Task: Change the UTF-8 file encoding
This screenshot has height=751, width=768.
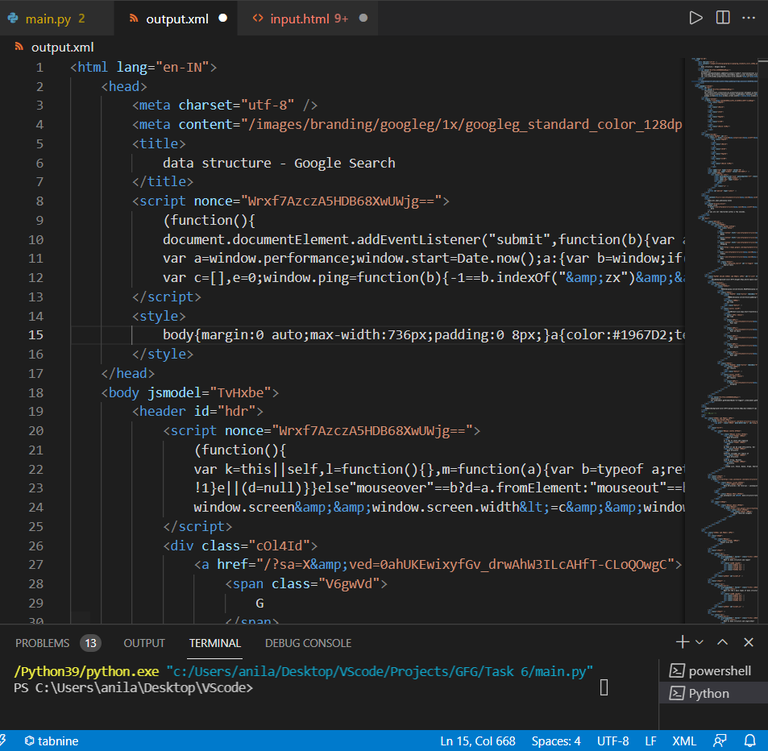Action: tap(613, 741)
